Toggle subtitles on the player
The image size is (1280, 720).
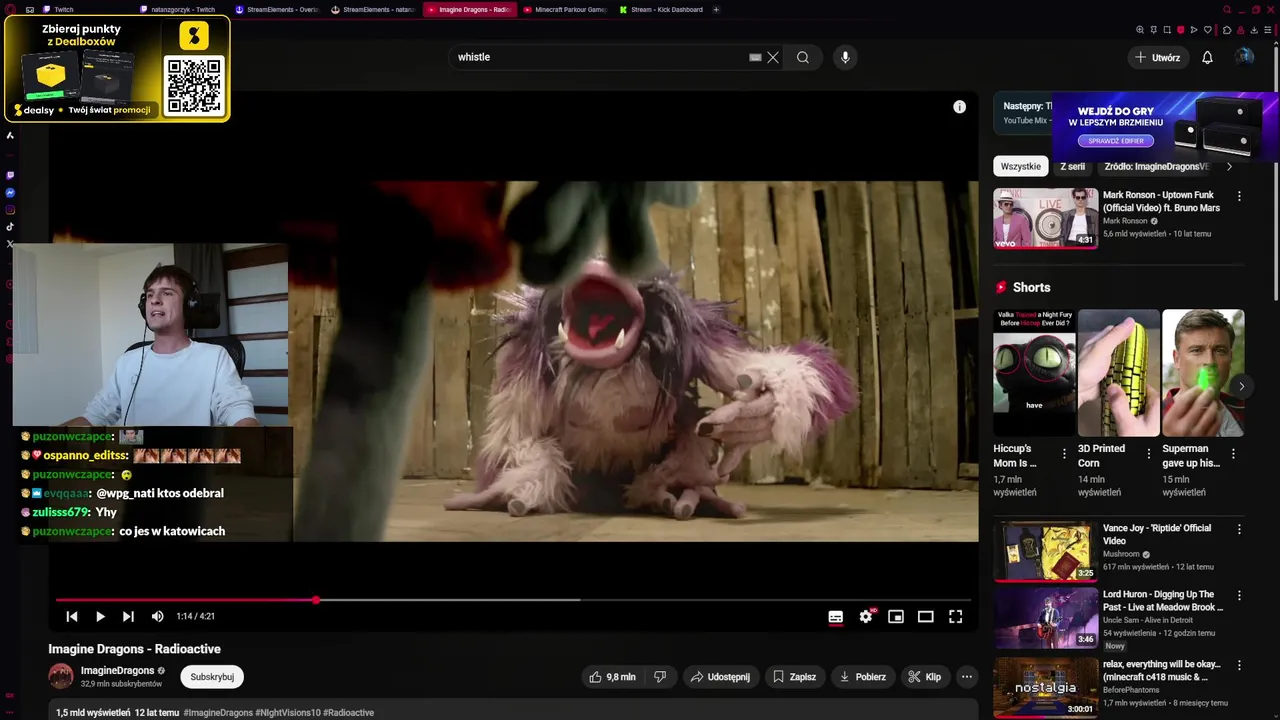836,617
